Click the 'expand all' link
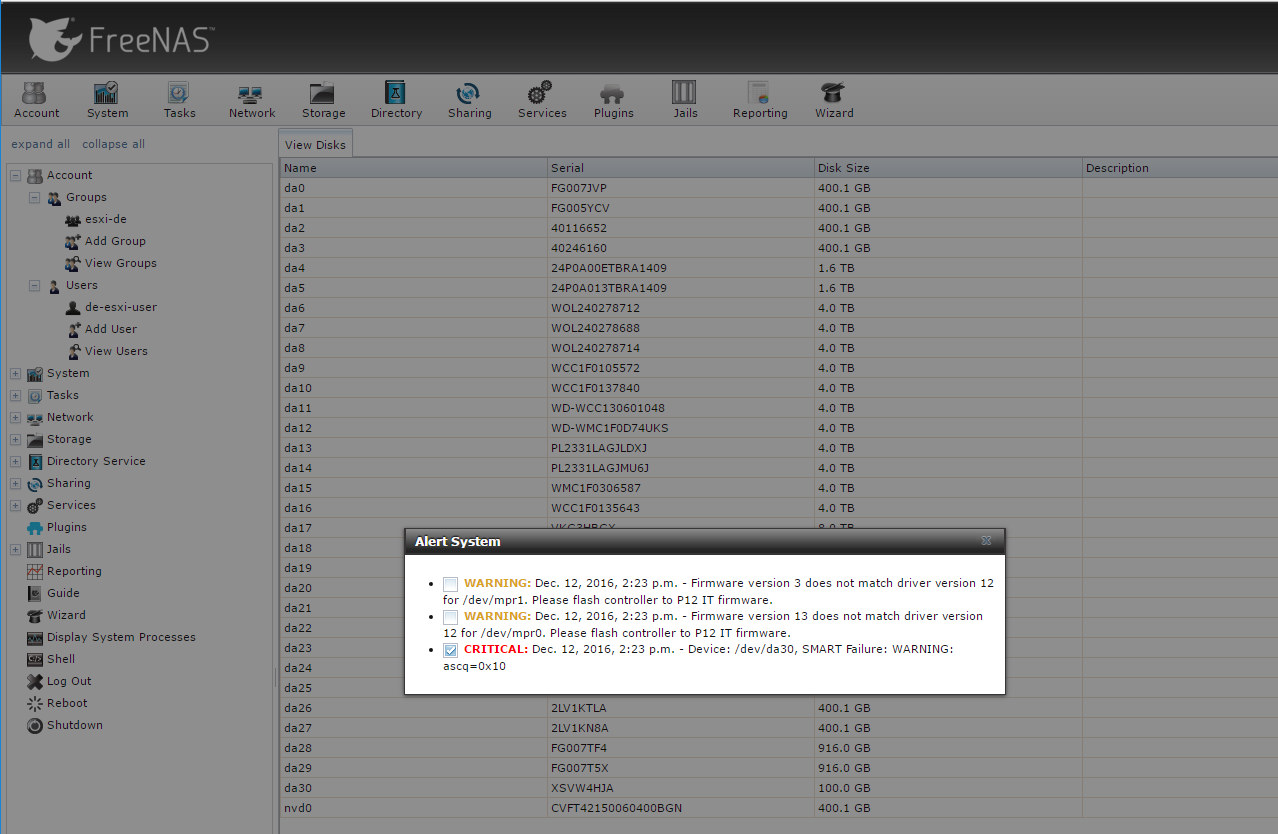The height and width of the screenshot is (834, 1278). click(x=41, y=144)
